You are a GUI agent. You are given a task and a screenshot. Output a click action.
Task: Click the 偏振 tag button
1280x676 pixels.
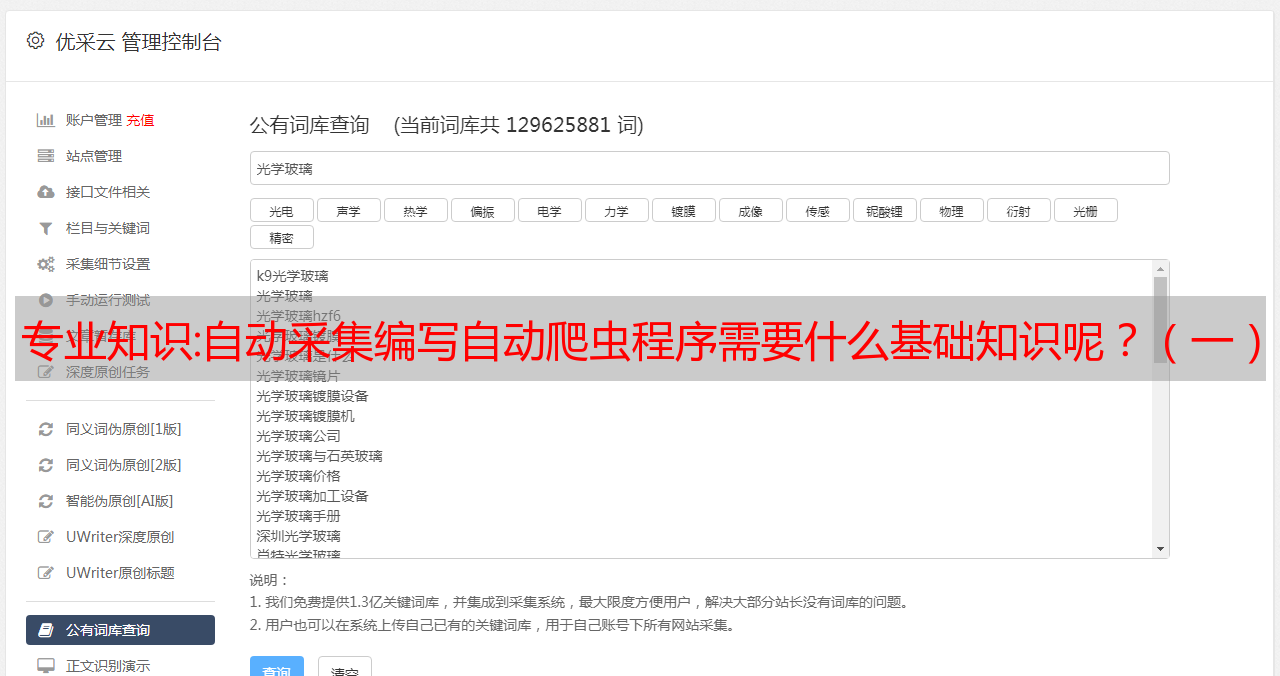482,210
